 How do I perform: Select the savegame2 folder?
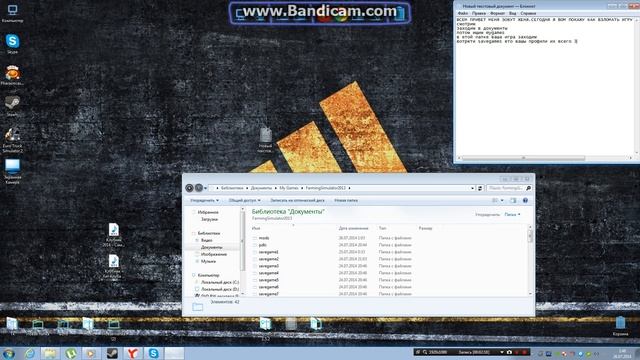click(269, 259)
